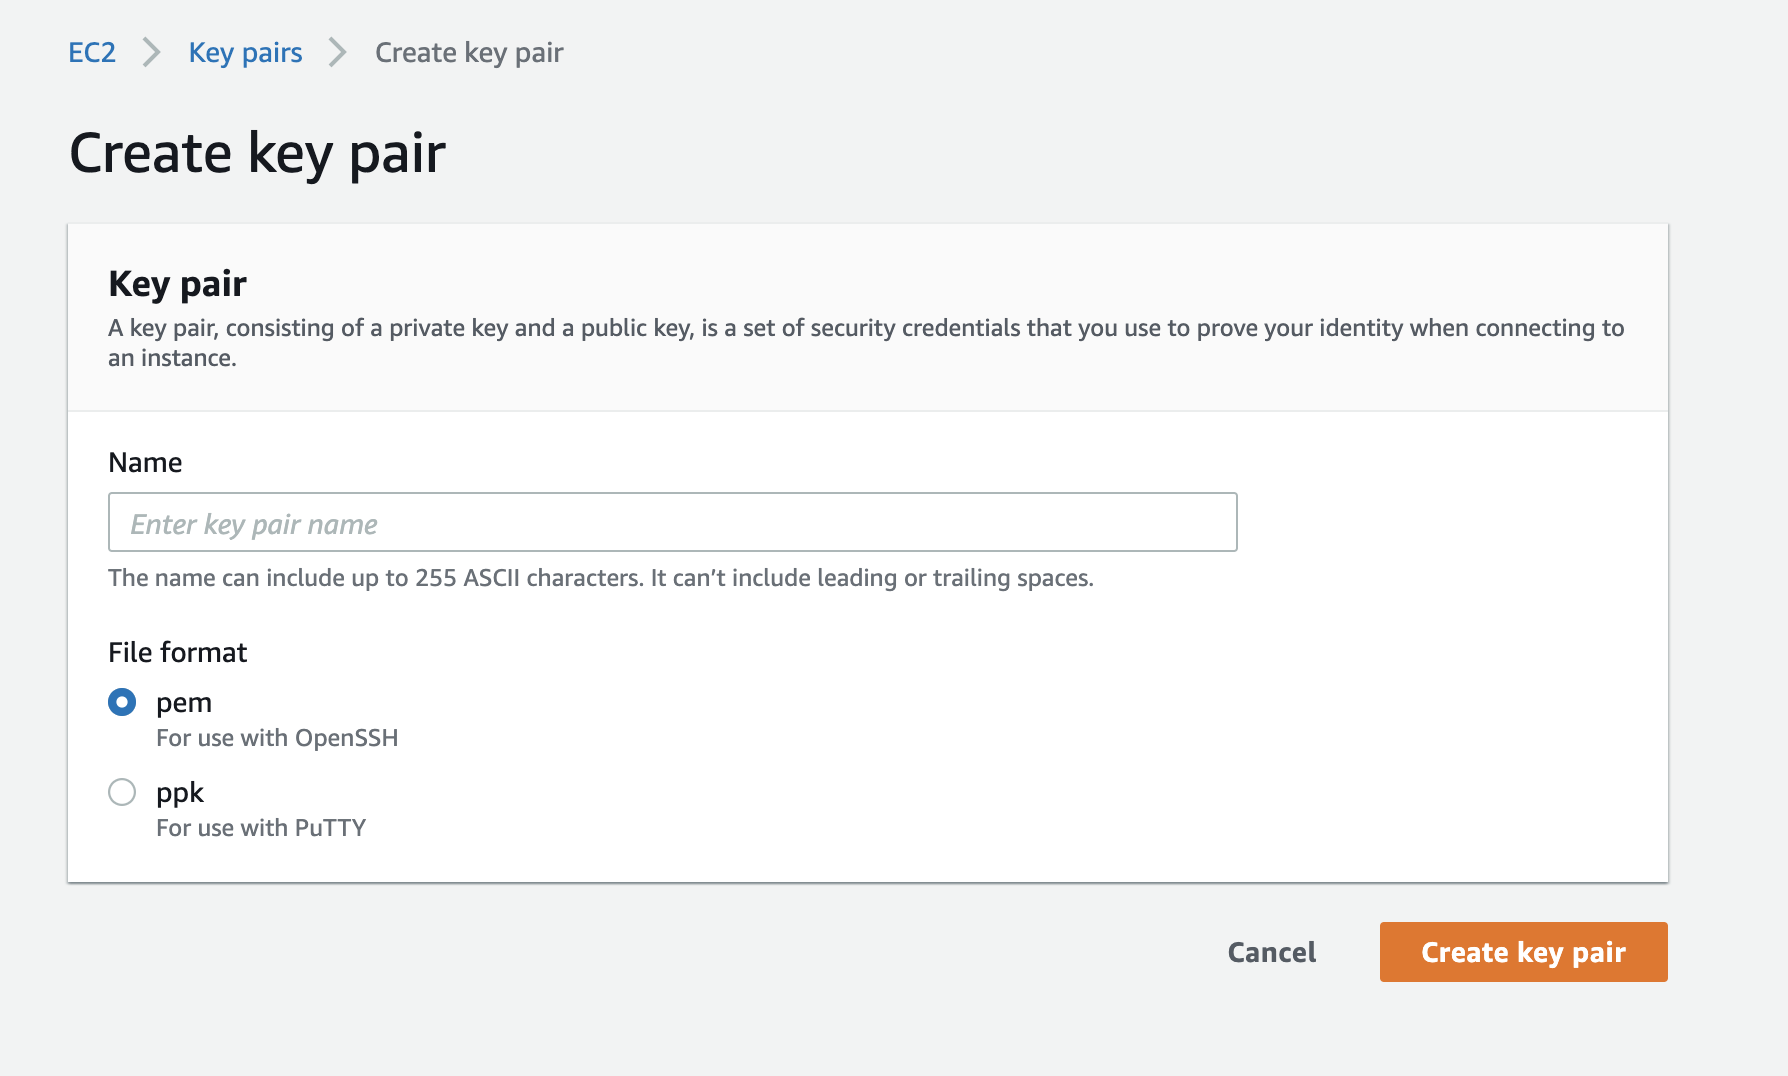Viewport: 1788px width, 1076px height.
Task: Click the Name field label
Action: click(145, 462)
